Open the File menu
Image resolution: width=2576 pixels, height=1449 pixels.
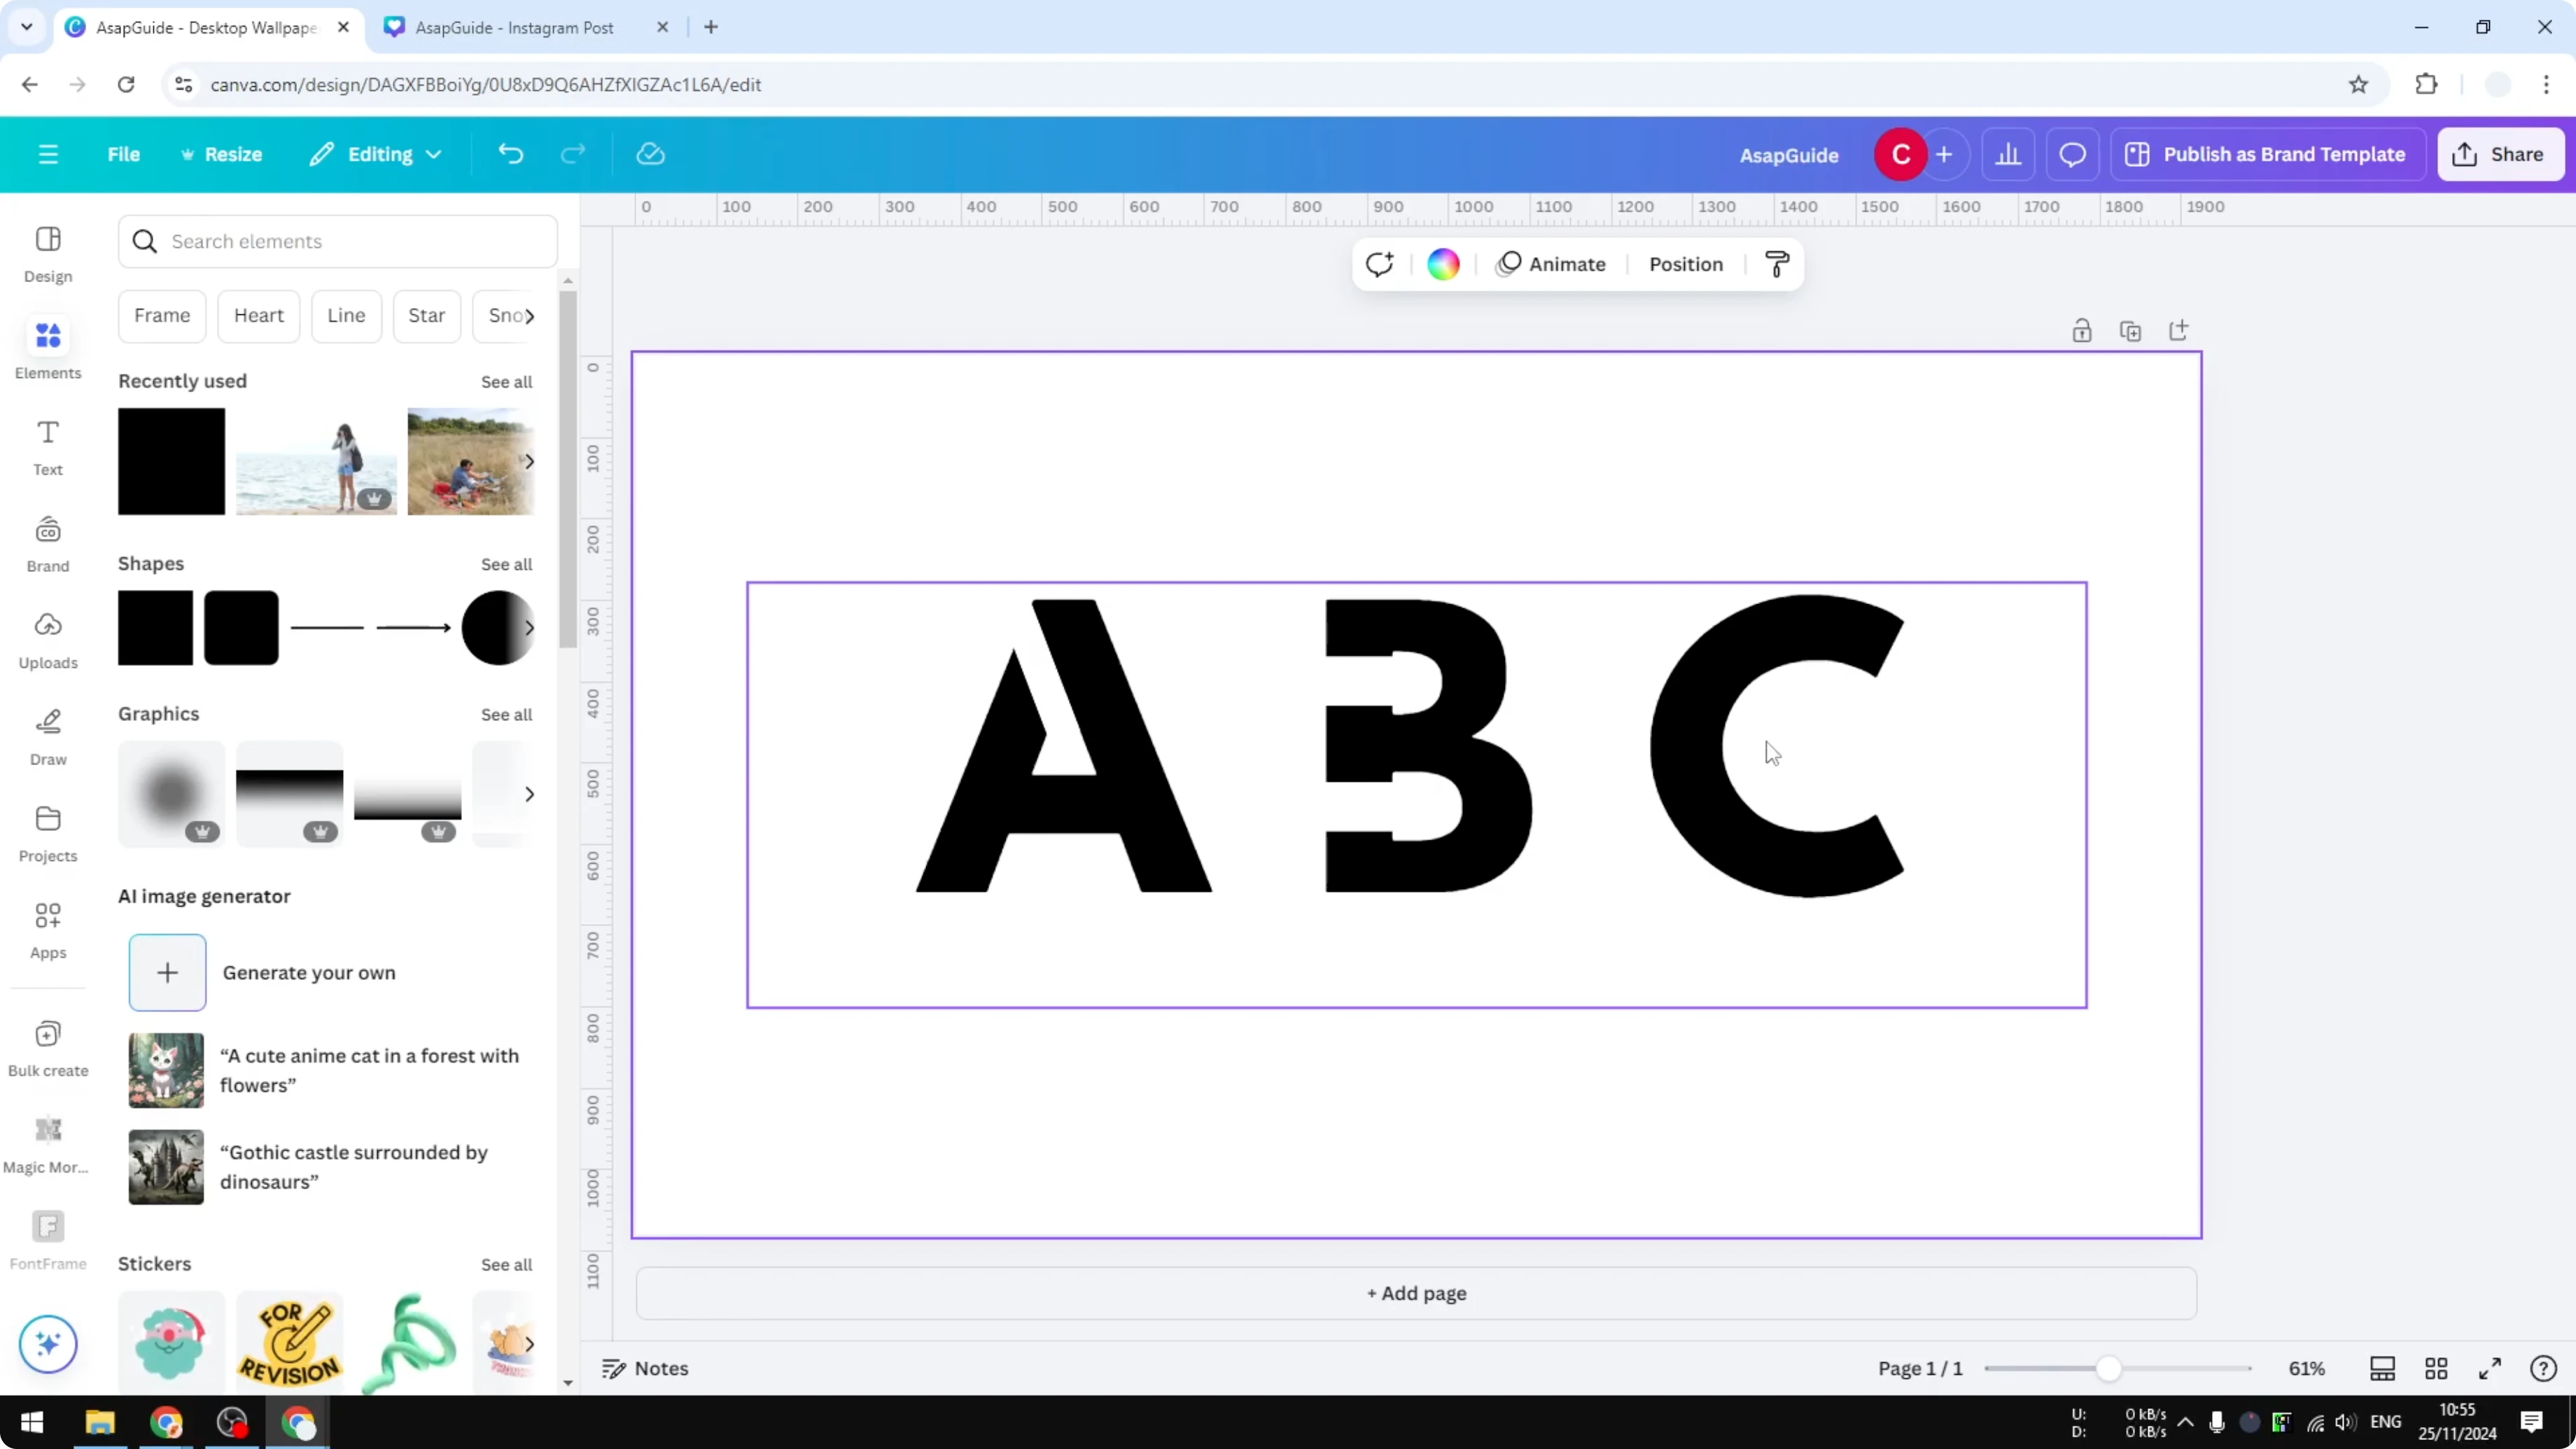coord(124,153)
